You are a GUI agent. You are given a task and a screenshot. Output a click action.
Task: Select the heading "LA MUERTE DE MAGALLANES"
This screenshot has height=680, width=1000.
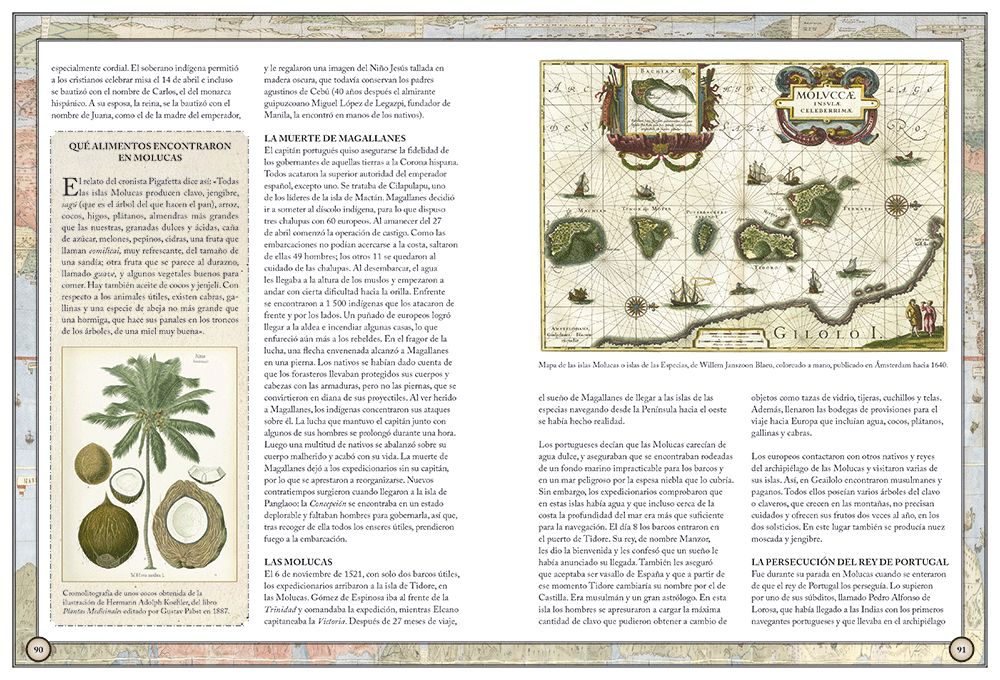point(335,138)
